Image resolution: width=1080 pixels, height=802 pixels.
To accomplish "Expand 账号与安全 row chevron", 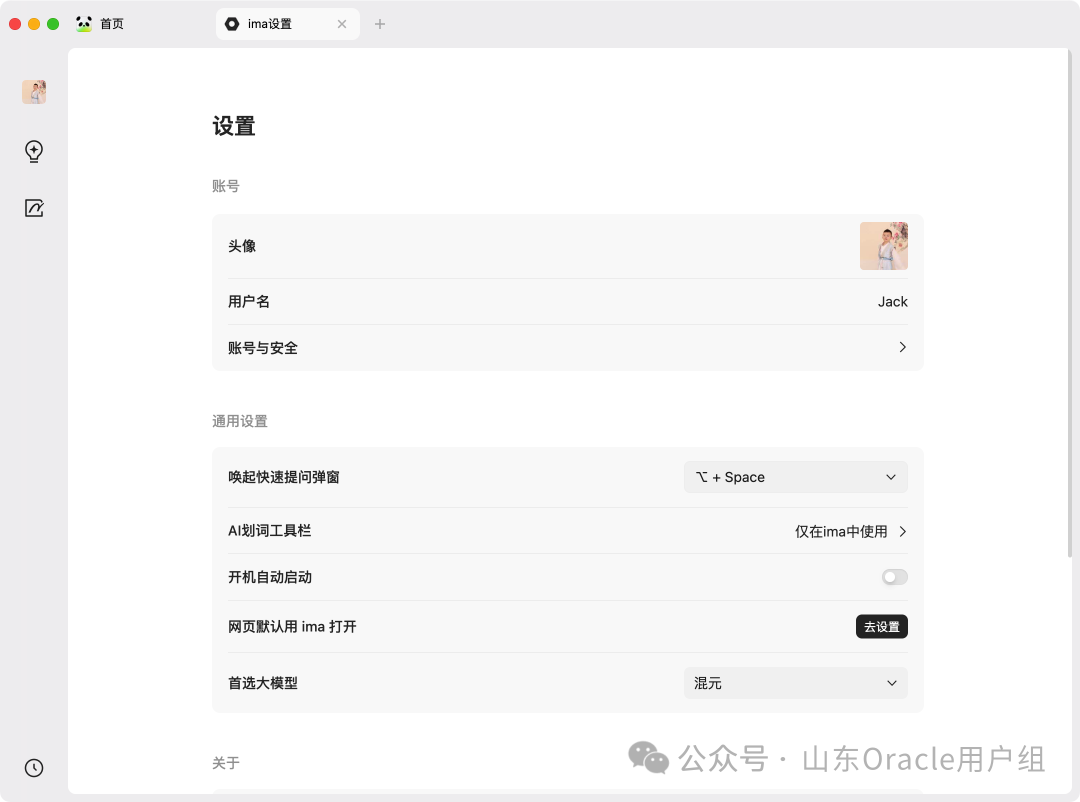I will pyautogui.click(x=902, y=347).
